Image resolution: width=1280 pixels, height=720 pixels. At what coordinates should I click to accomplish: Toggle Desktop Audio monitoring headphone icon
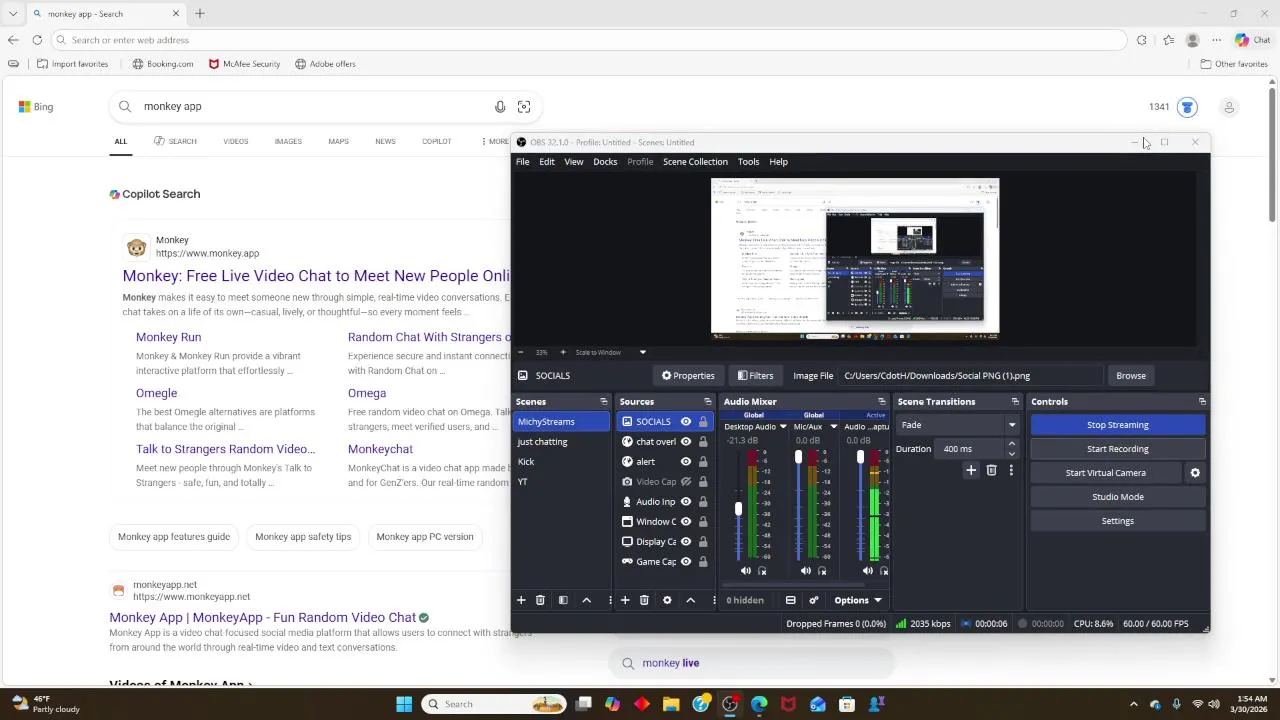[x=762, y=571]
